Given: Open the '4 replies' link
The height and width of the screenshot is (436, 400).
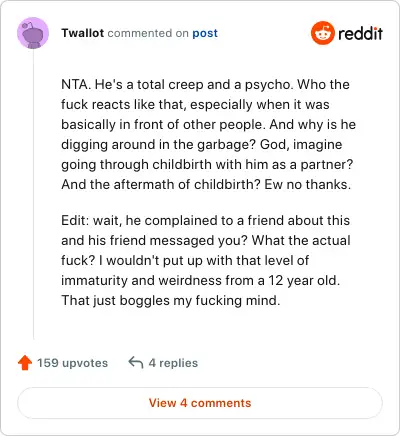Looking at the screenshot, I should [173, 363].
